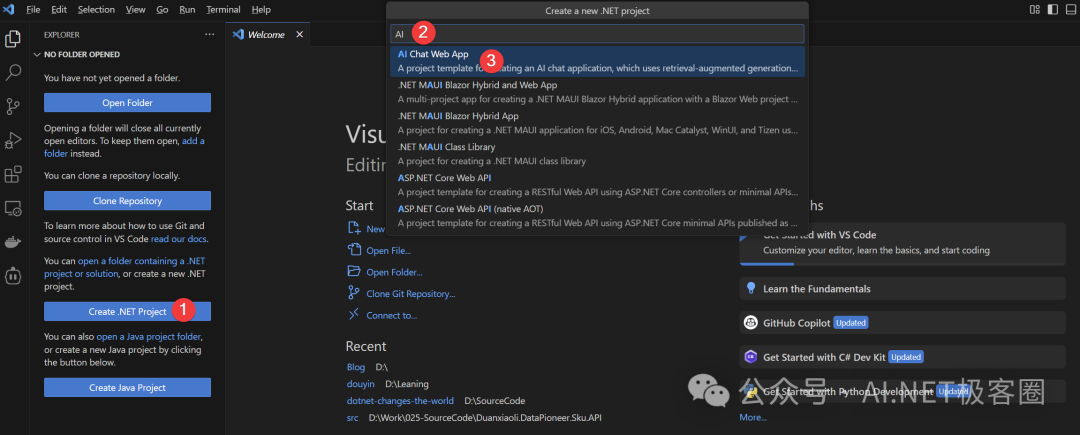The image size is (1080, 435).
Task: Switch to the Welcome tab
Action: [x=266, y=34]
